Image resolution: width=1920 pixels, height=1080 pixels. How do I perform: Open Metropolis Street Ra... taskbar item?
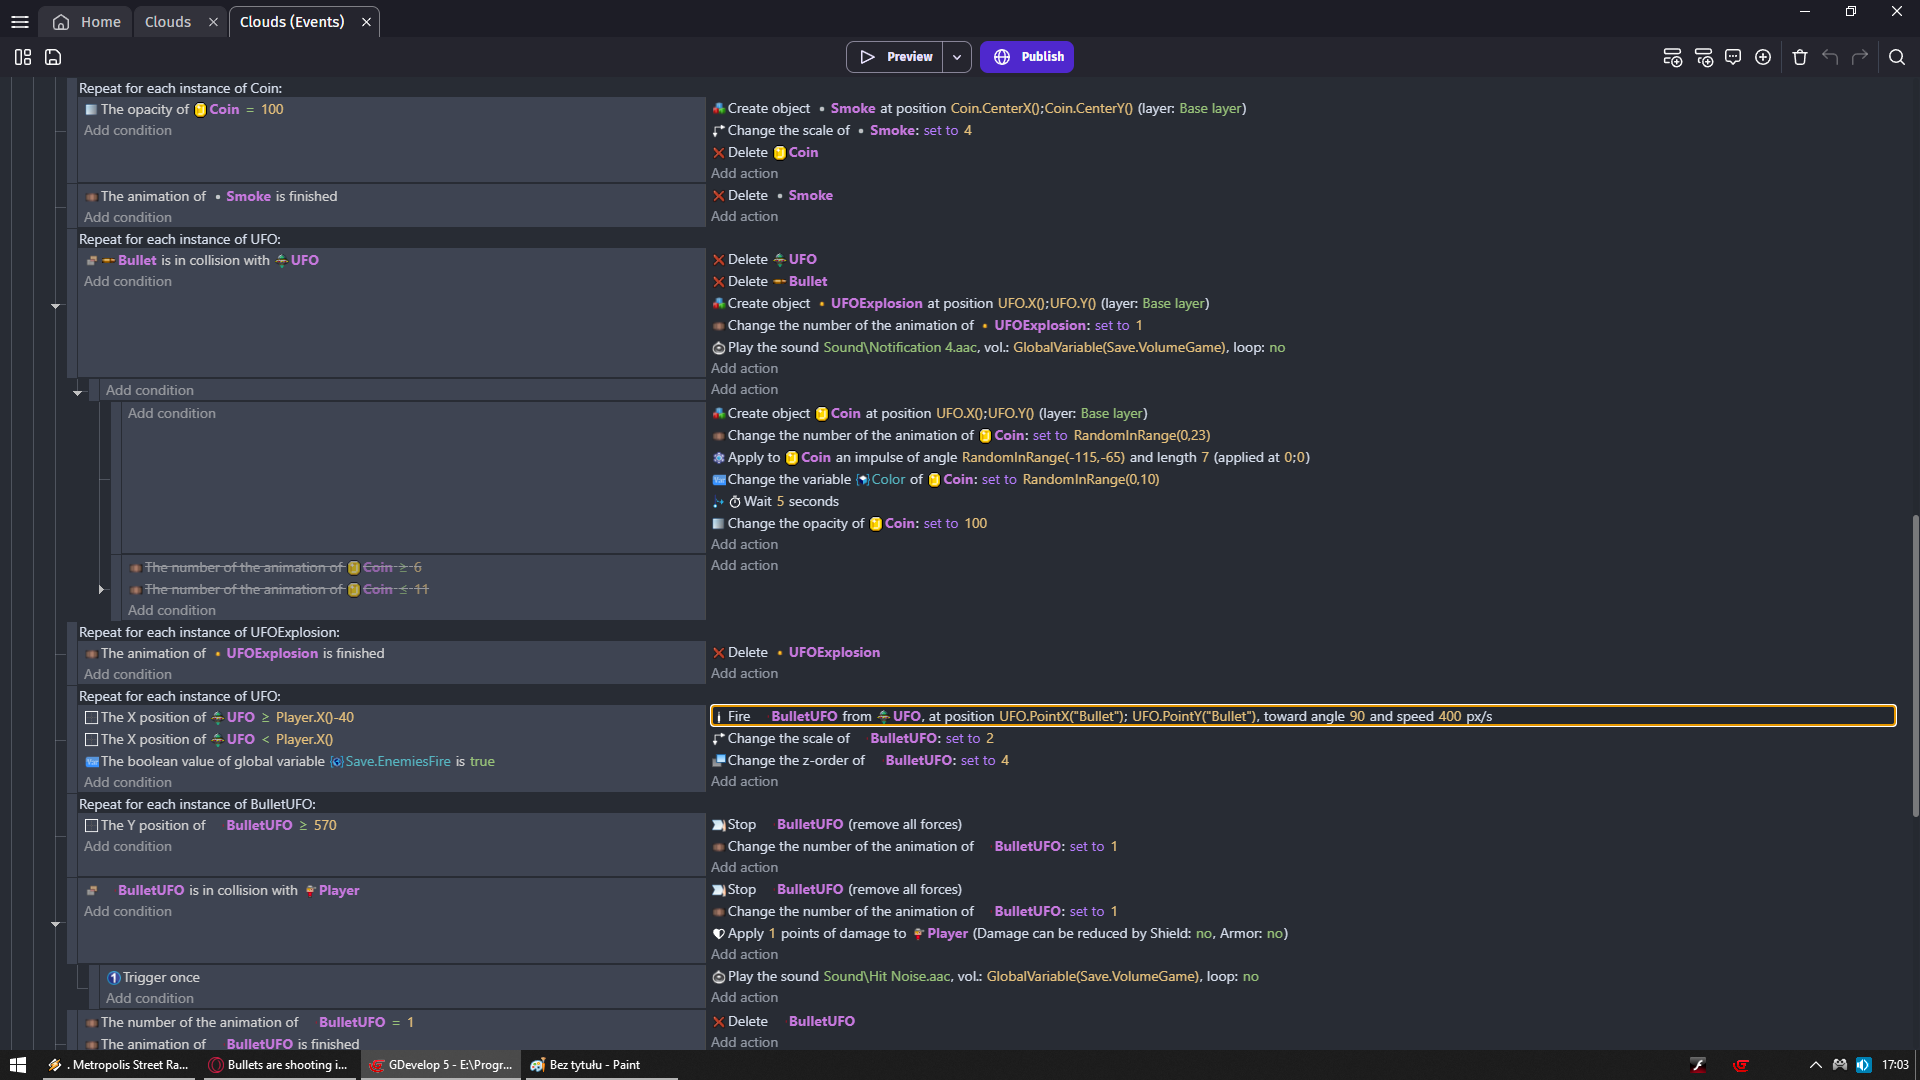click(119, 1065)
